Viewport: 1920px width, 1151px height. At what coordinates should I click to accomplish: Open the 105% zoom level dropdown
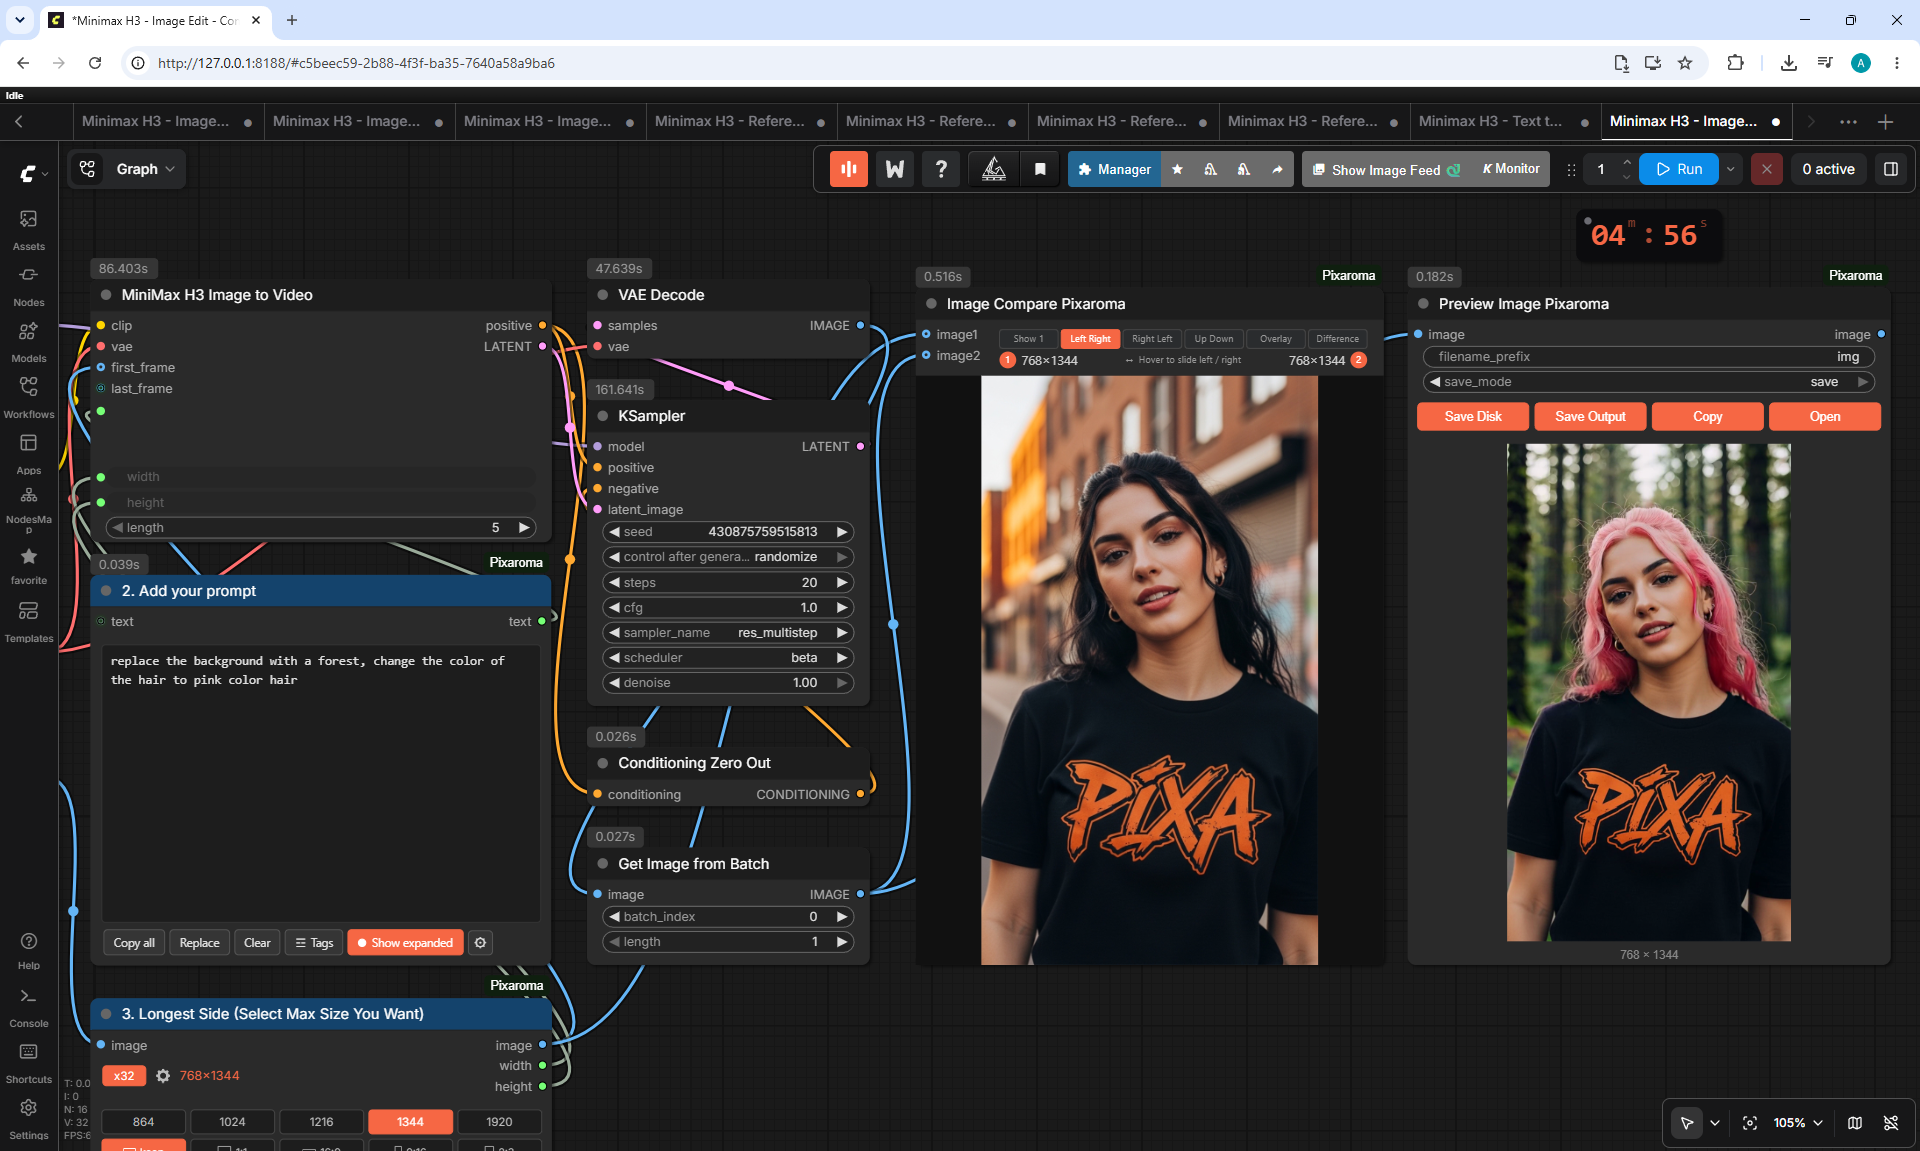[x=1797, y=1123]
